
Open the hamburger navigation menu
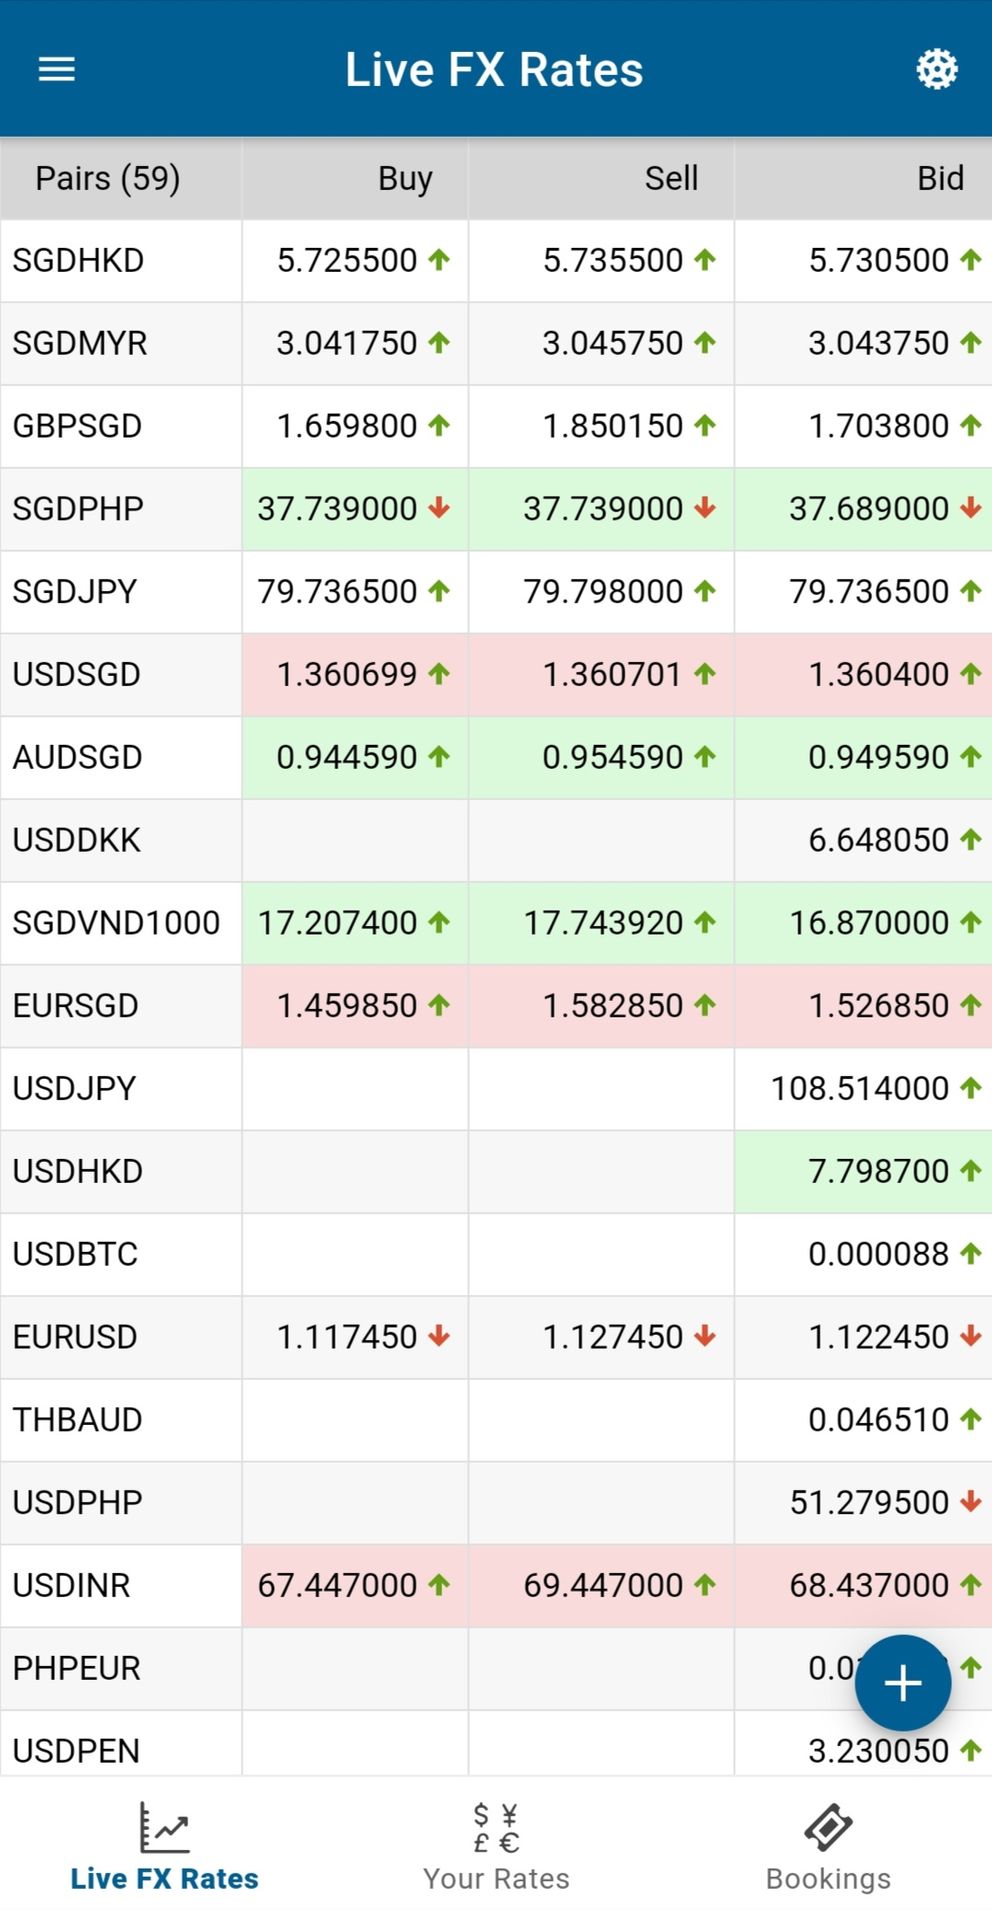tap(57, 69)
